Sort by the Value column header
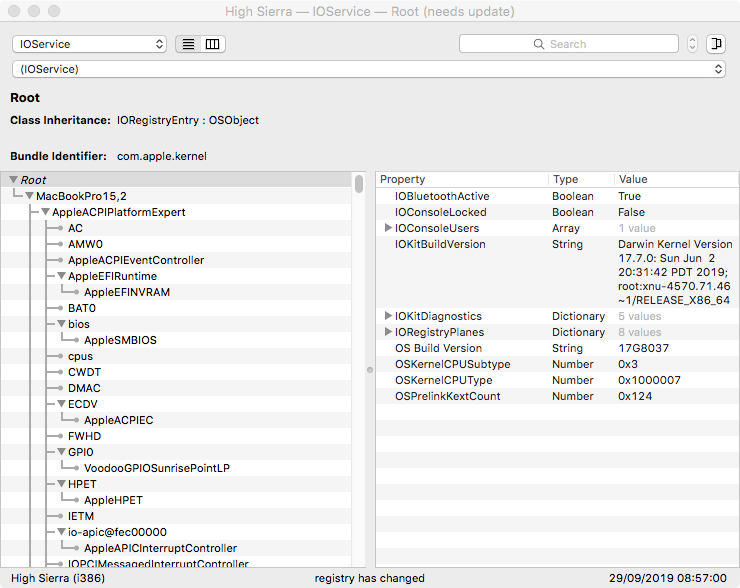740x588 pixels. 676,179
